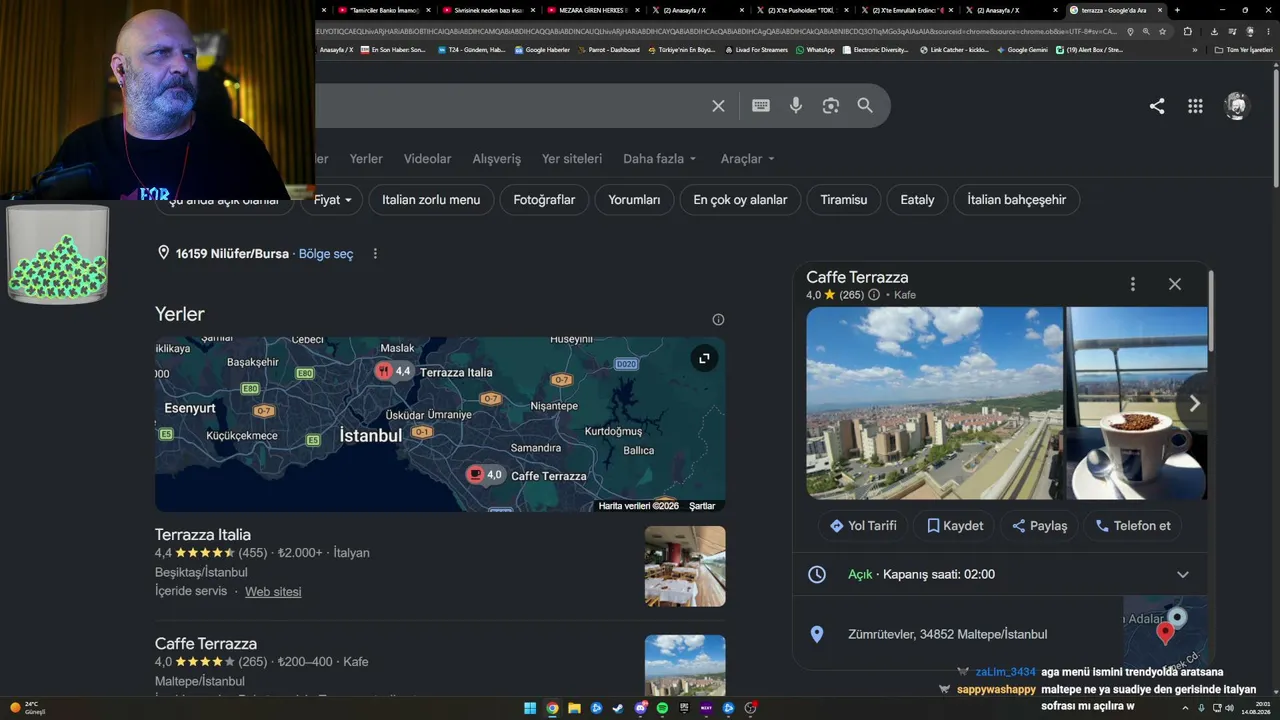Apply the Yorumları filter chip
The image size is (1280, 720).
pyautogui.click(x=634, y=200)
